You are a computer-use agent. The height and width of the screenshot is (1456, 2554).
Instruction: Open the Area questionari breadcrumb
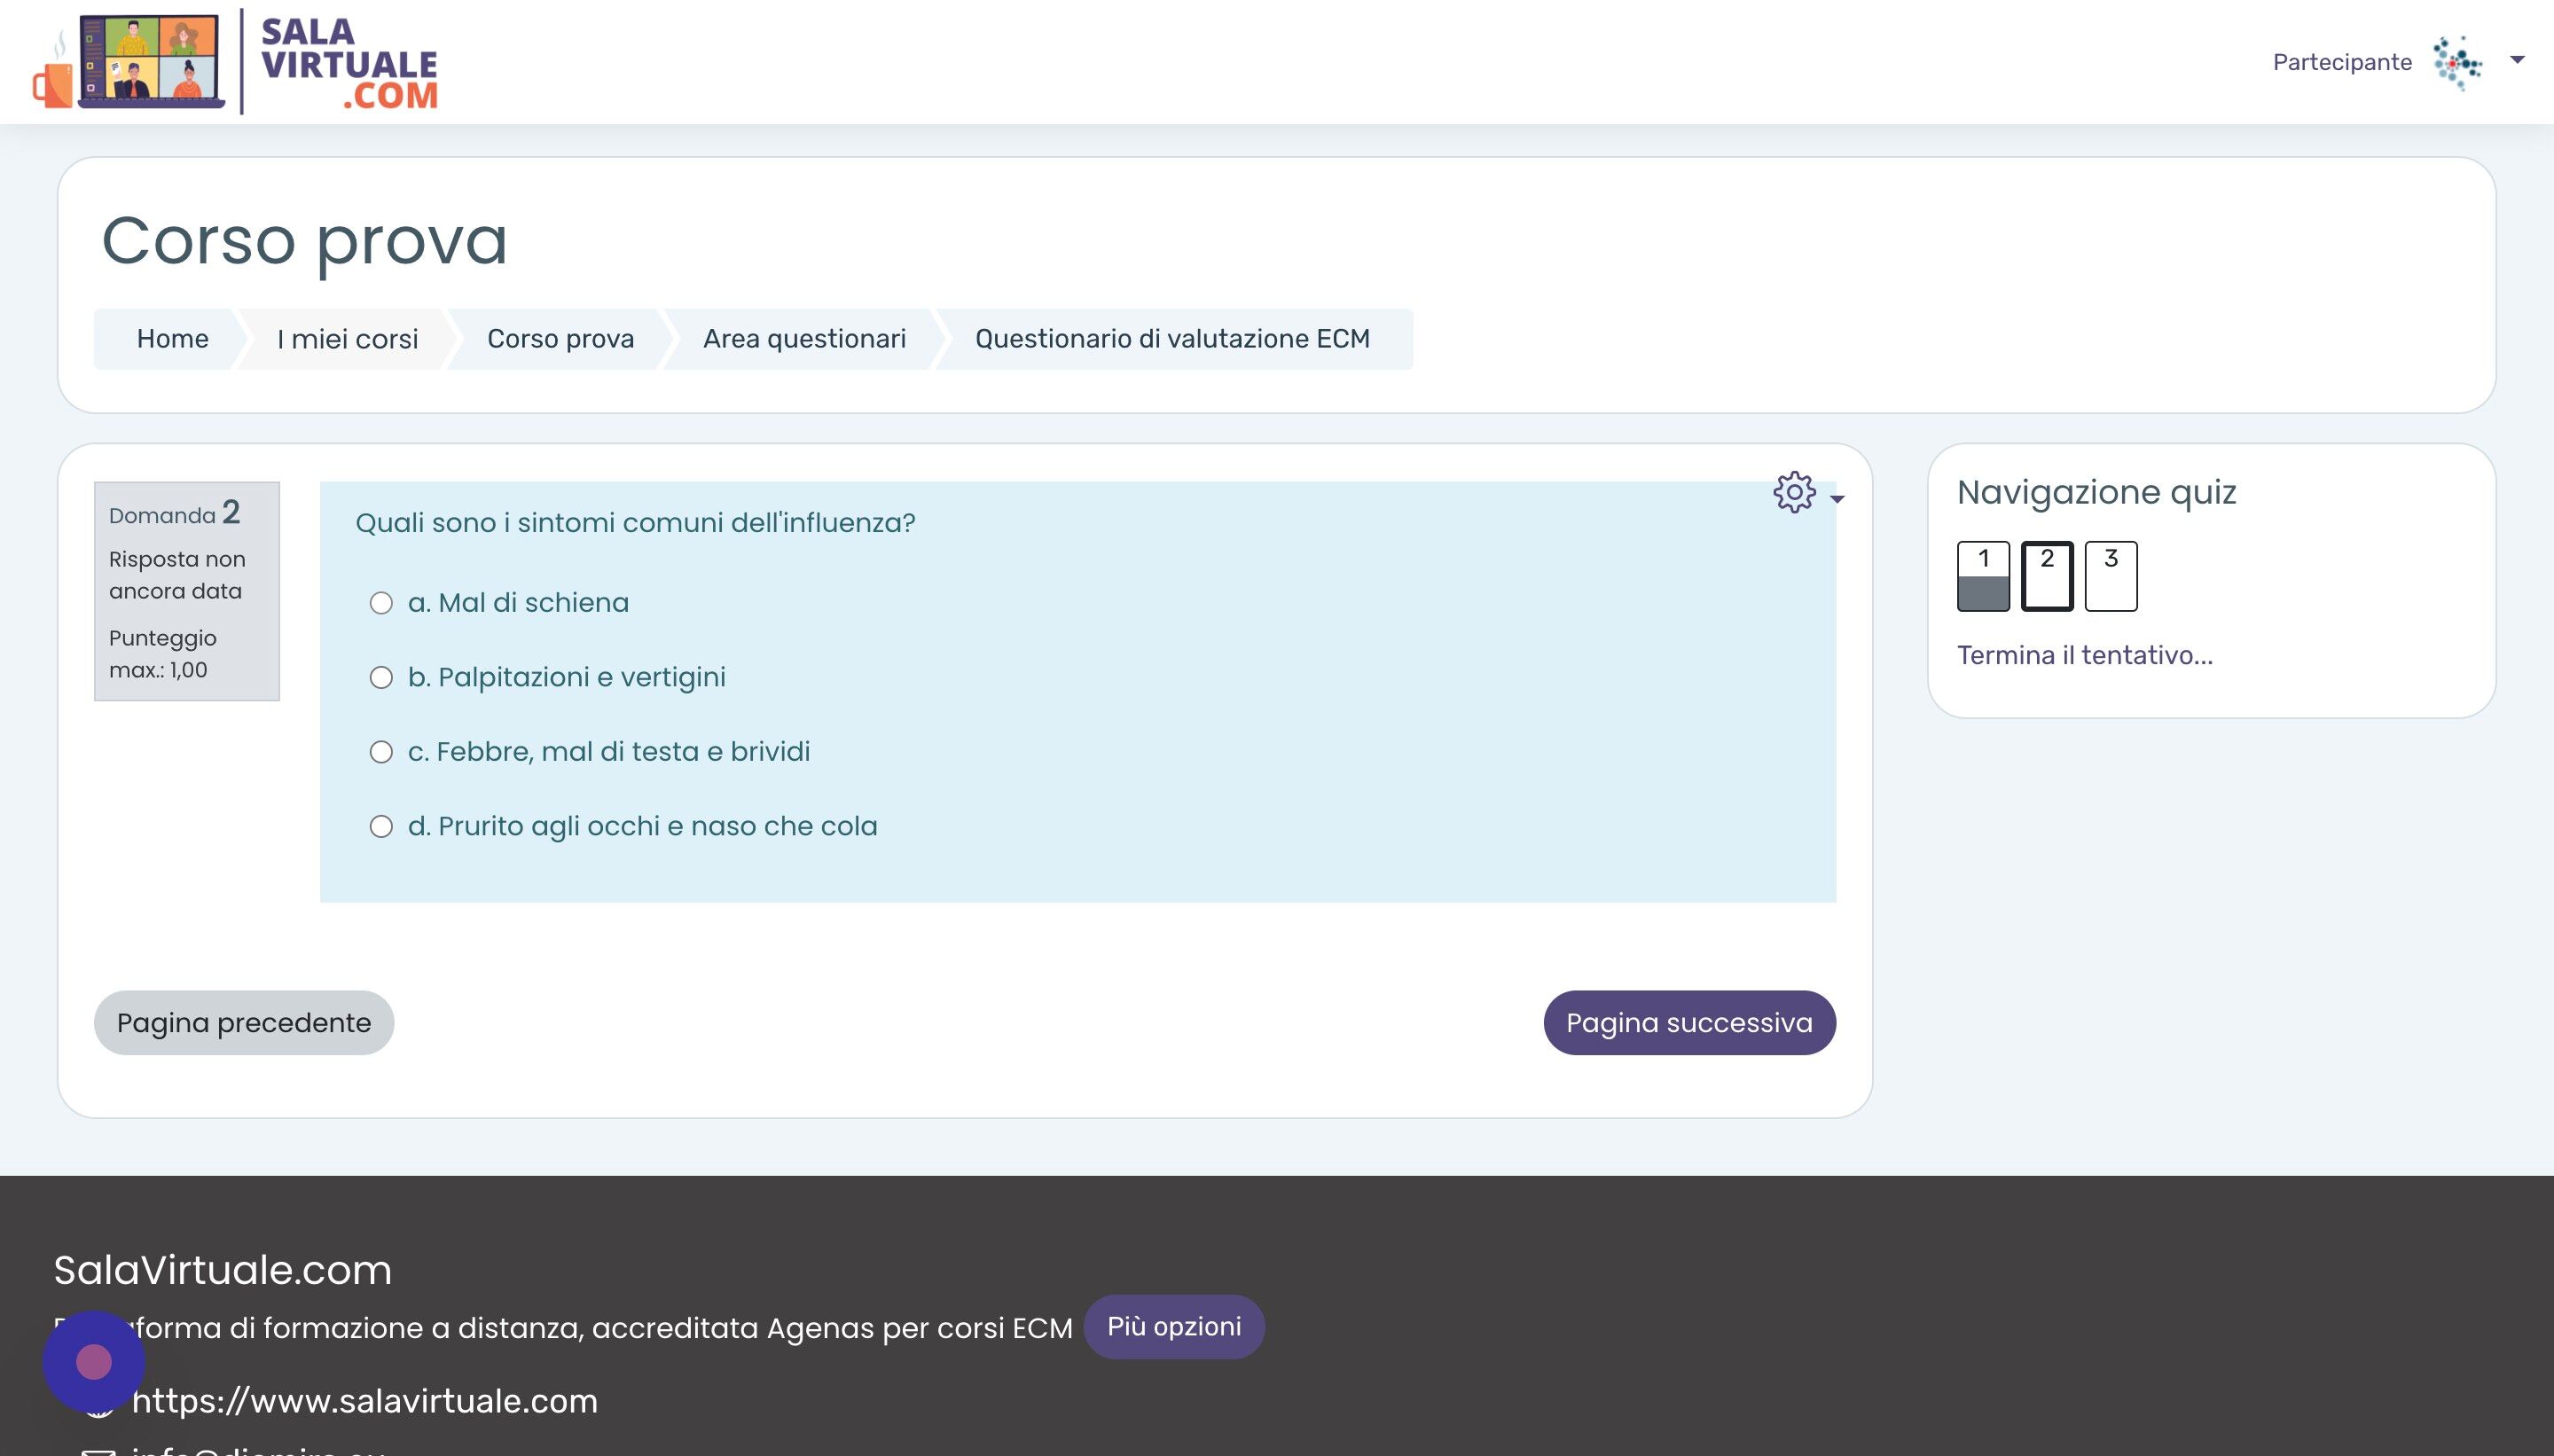(804, 339)
